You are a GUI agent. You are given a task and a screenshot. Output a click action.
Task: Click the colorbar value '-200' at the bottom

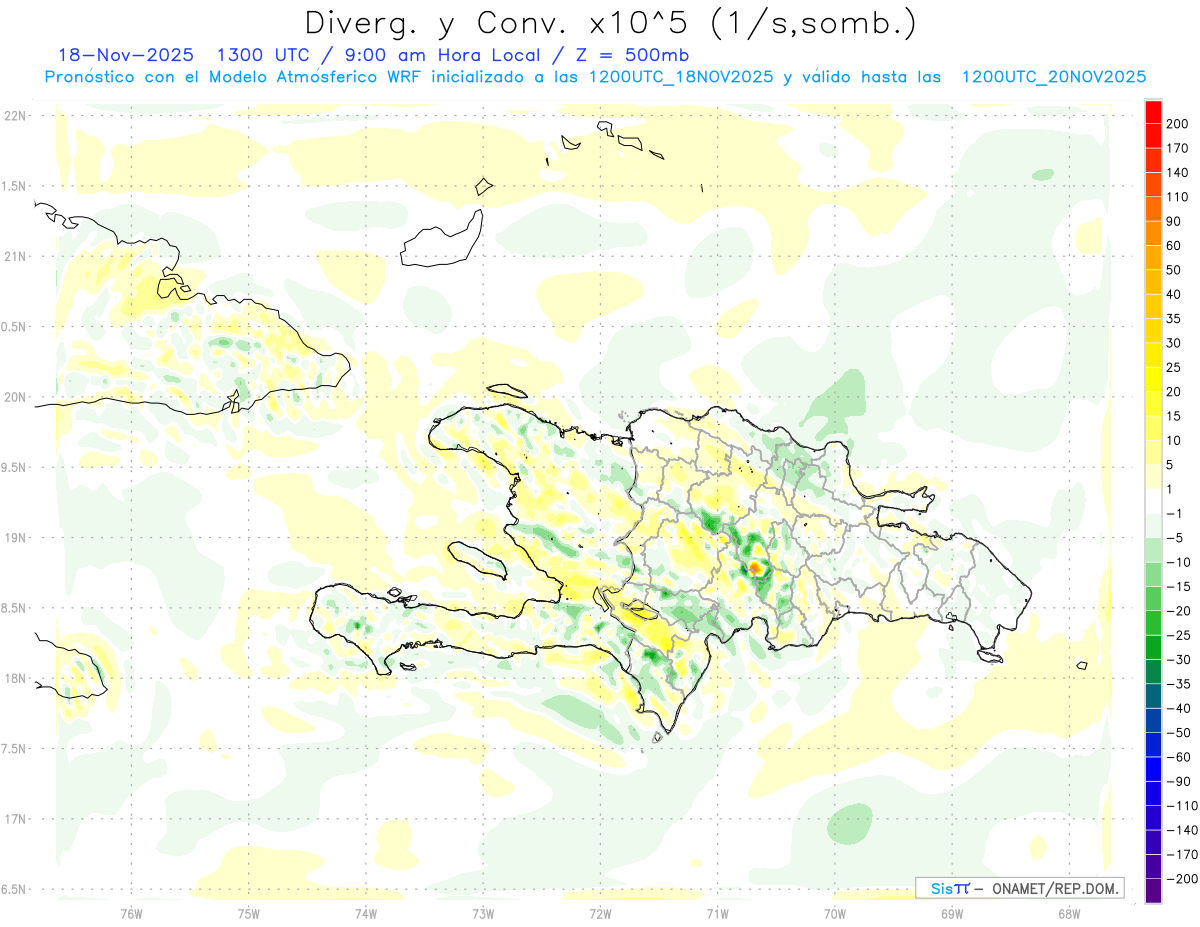click(1183, 878)
